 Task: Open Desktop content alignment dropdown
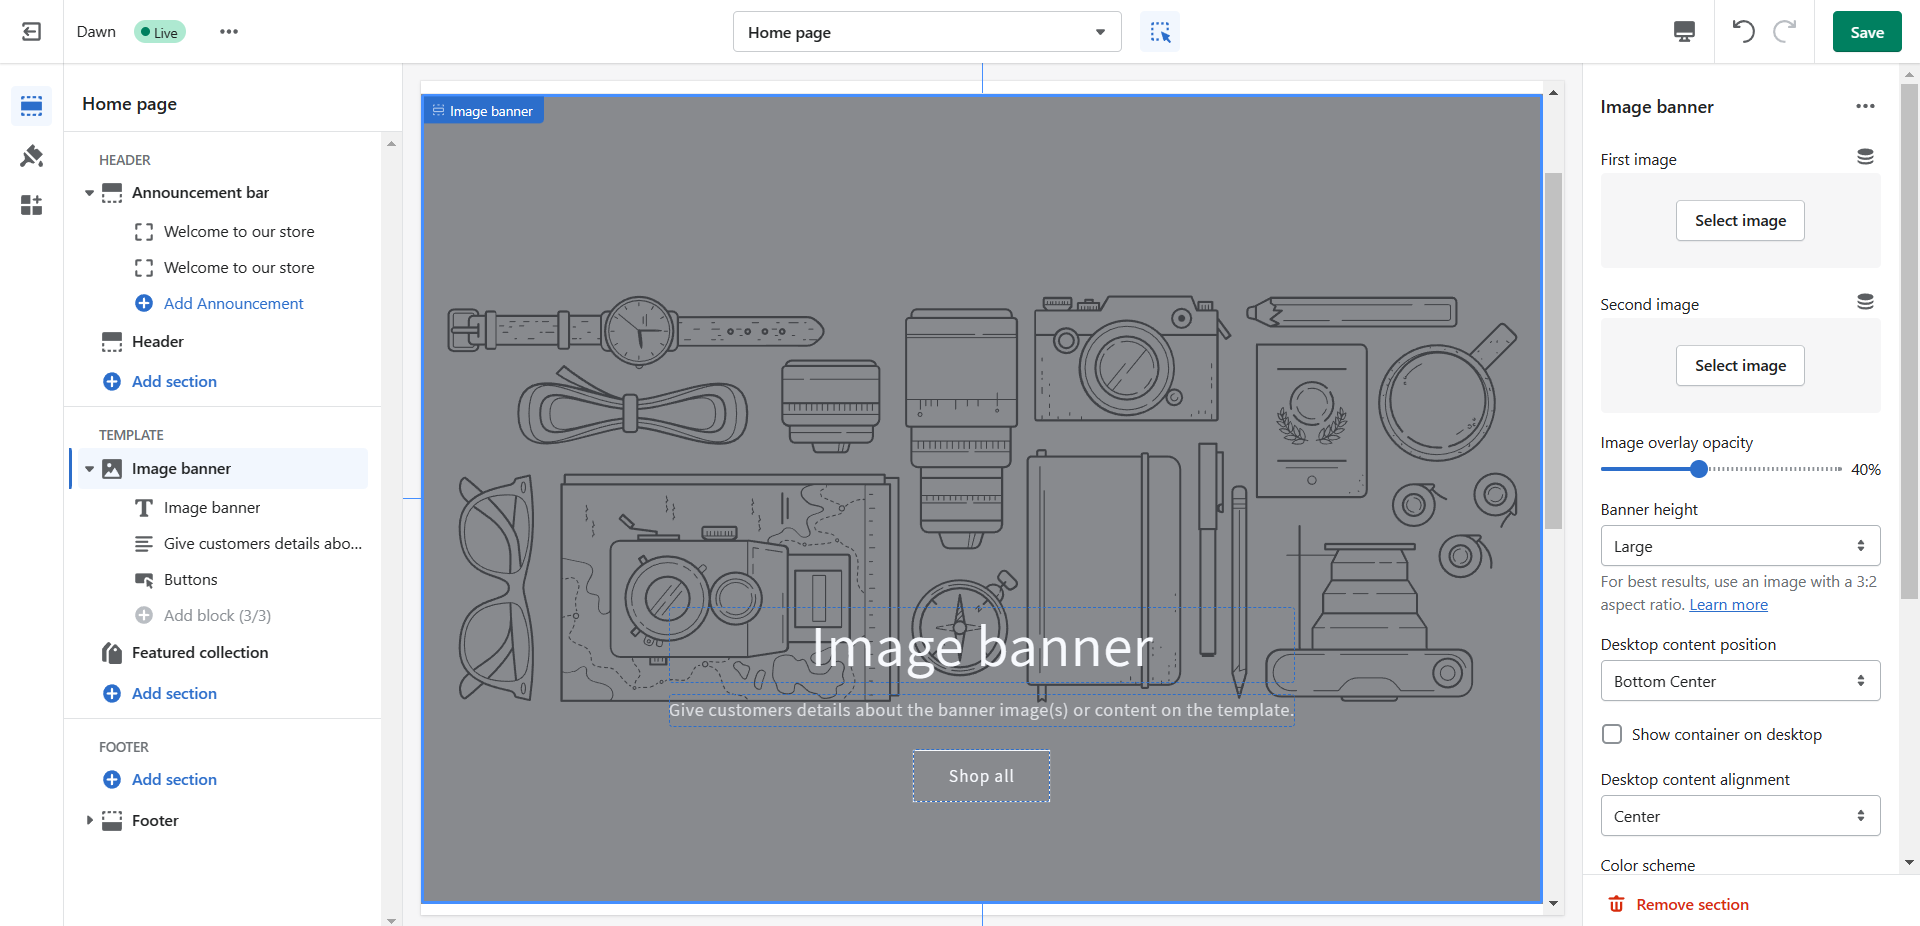pos(1740,816)
